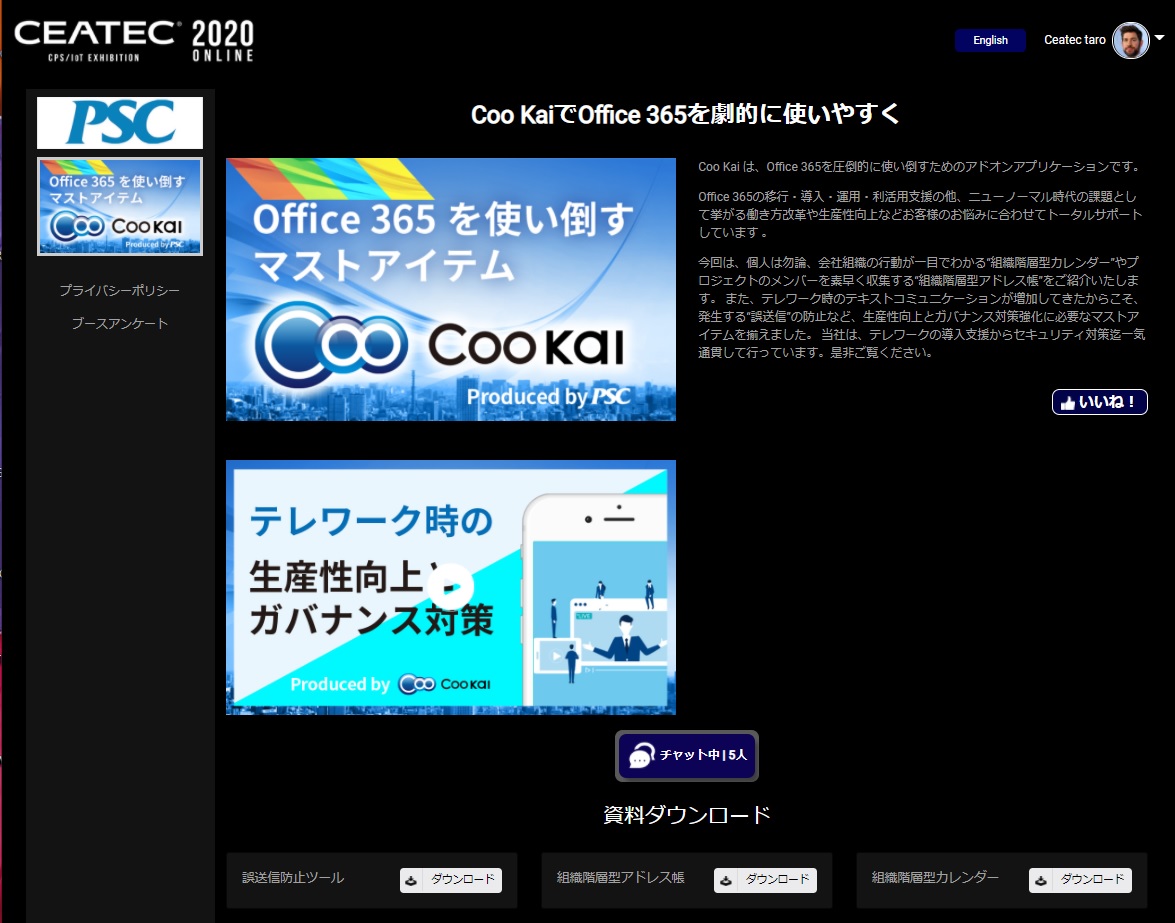This screenshot has width=1175, height=923.
Task: Open the Ceatec taro user avatar
Action: (x=1130, y=40)
